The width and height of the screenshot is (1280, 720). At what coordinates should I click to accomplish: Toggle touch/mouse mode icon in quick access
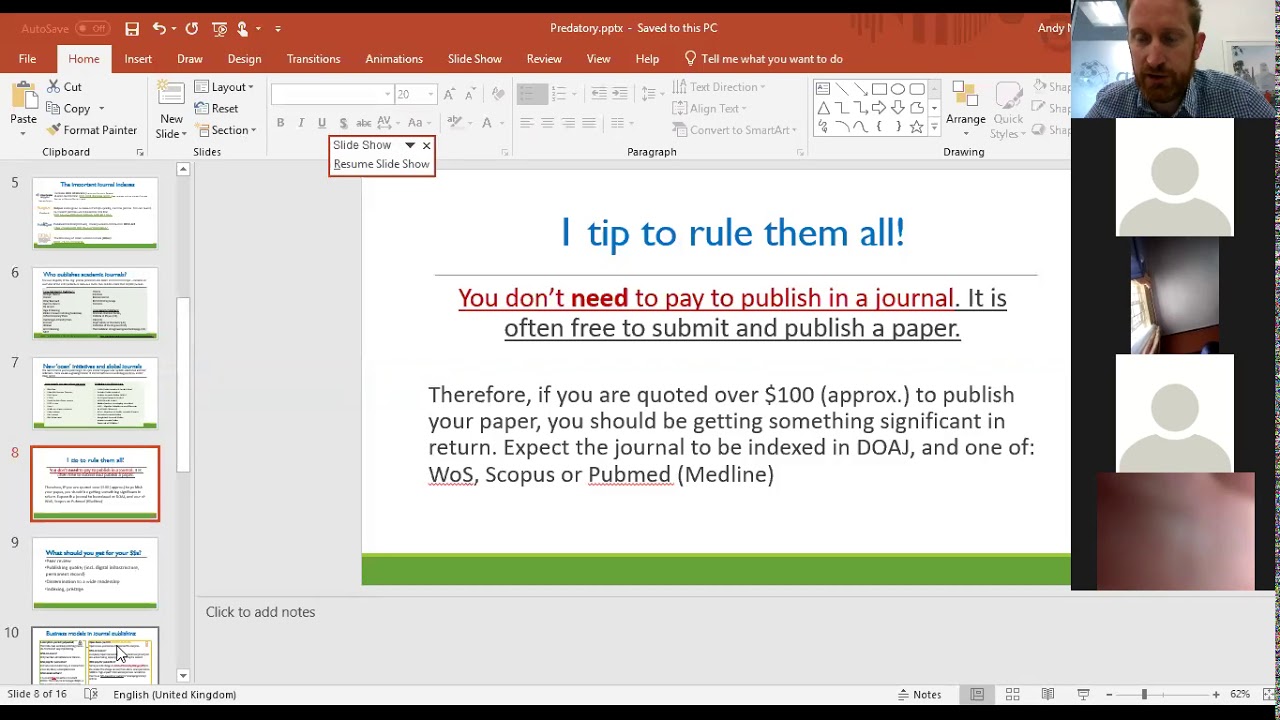click(x=243, y=29)
